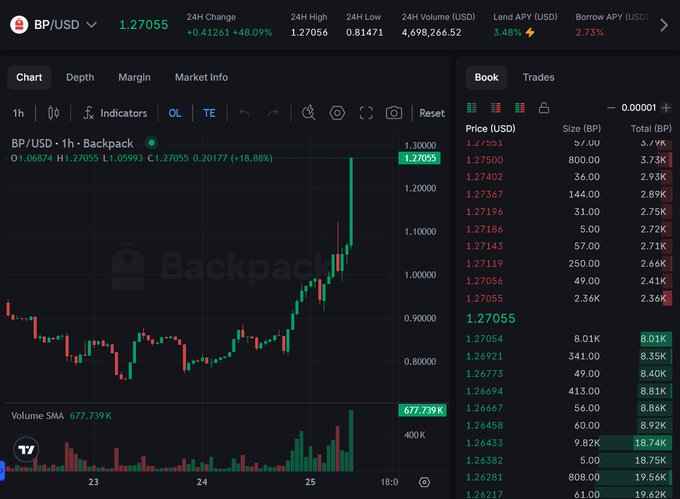Select ask price 1.27367
The width and height of the screenshot is (680, 499).
(x=484, y=194)
